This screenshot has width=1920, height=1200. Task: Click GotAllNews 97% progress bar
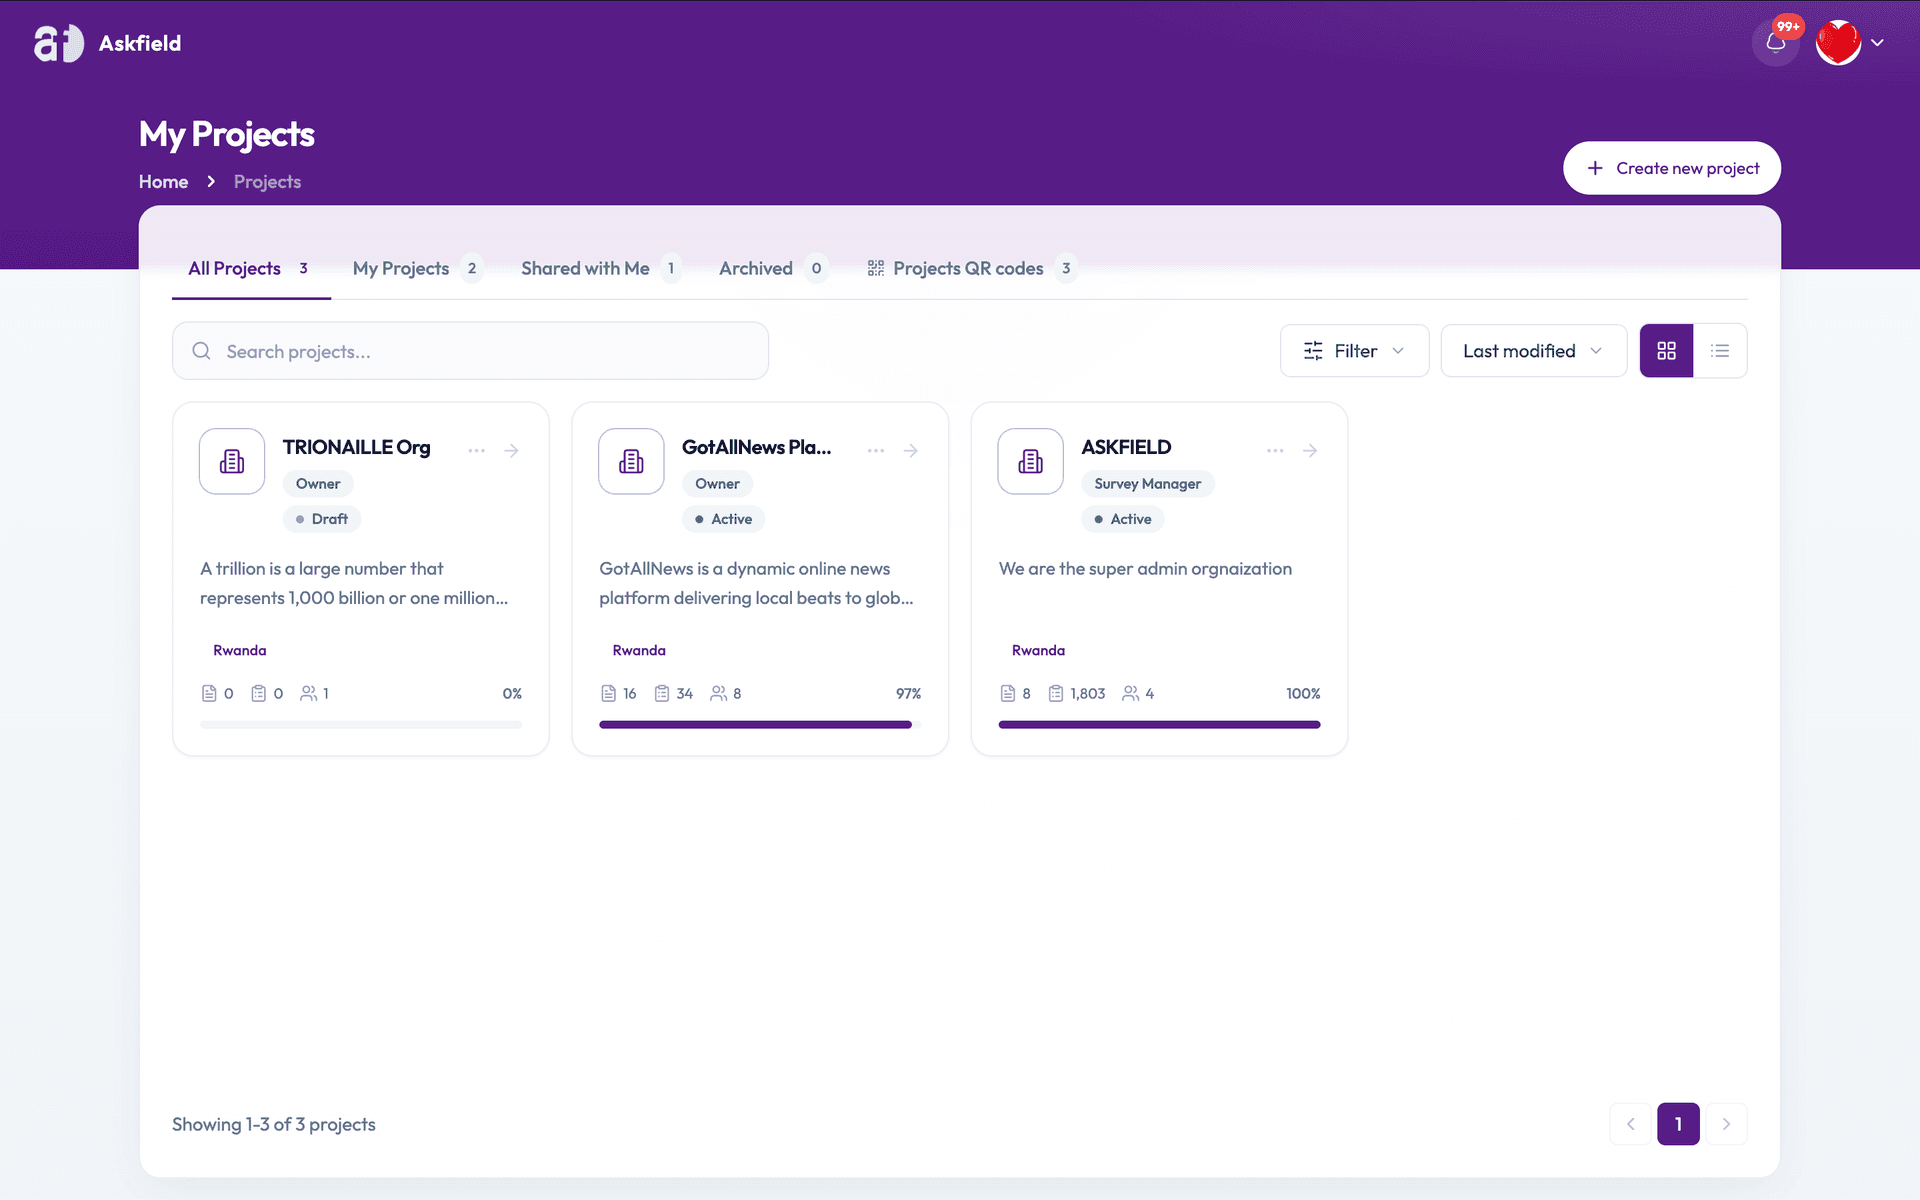[x=760, y=724]
